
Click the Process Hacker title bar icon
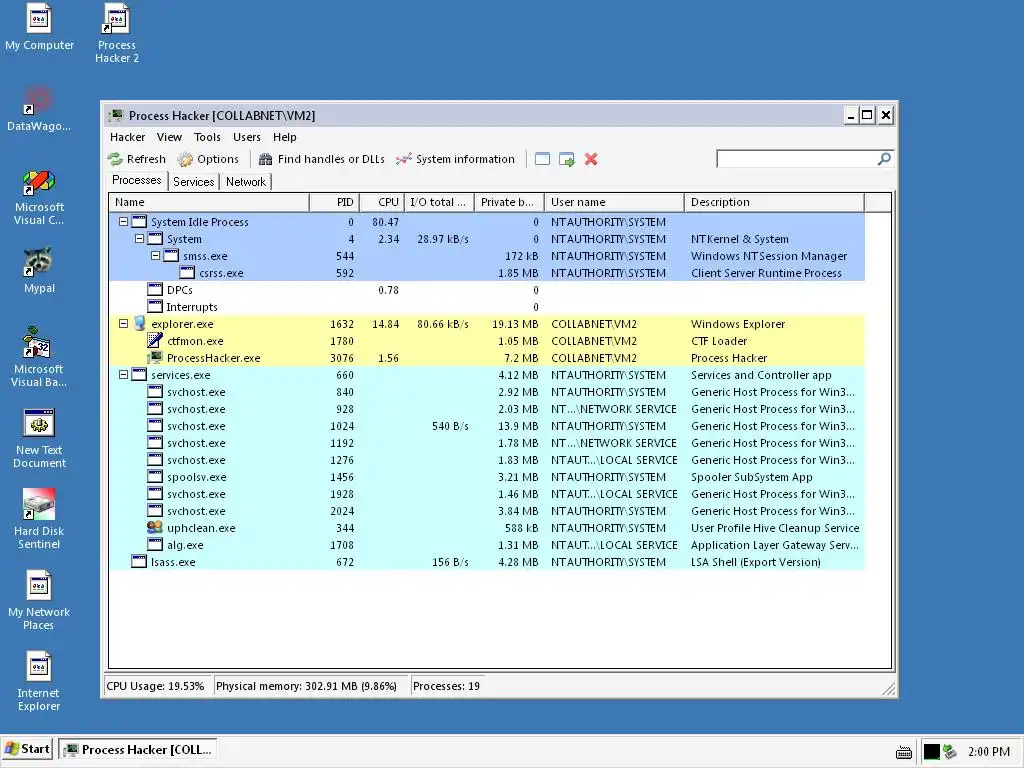pos(116,116)
